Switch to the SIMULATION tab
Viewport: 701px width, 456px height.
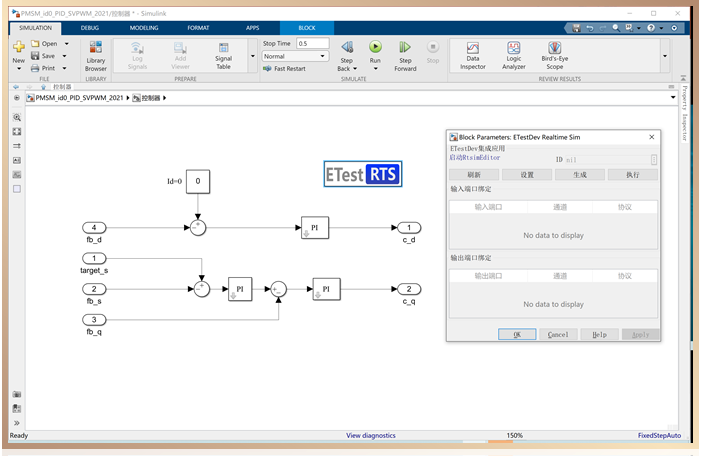coord(35,28)
